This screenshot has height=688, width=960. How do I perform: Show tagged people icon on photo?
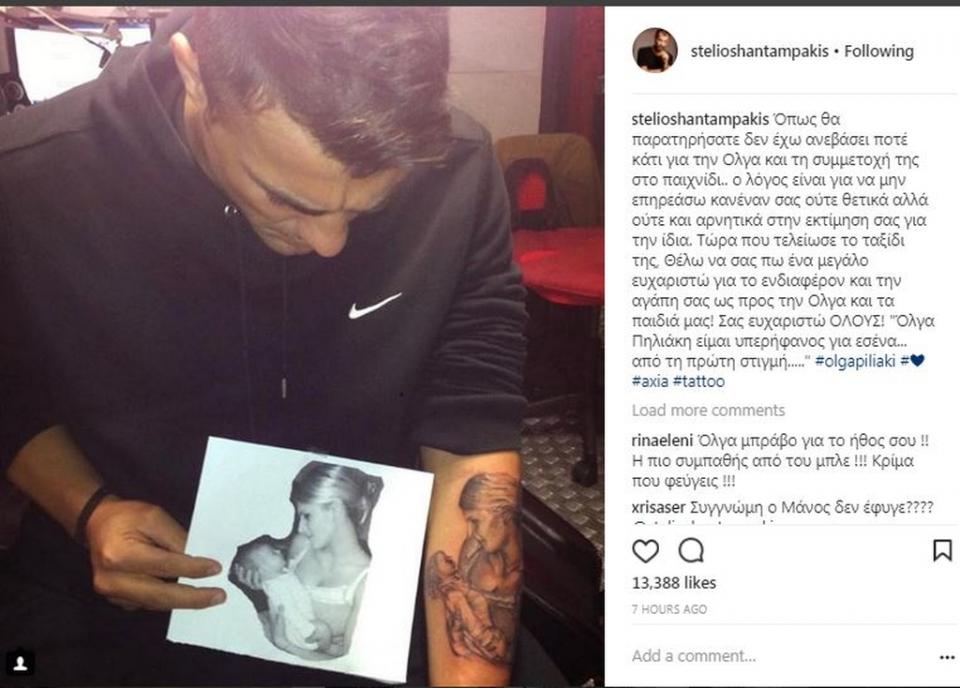pyautogui.click(x=20, y=664)
